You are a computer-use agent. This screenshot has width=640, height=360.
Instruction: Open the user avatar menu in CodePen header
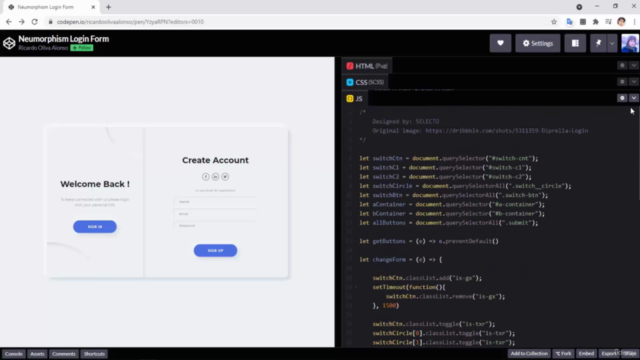point(630,43)
